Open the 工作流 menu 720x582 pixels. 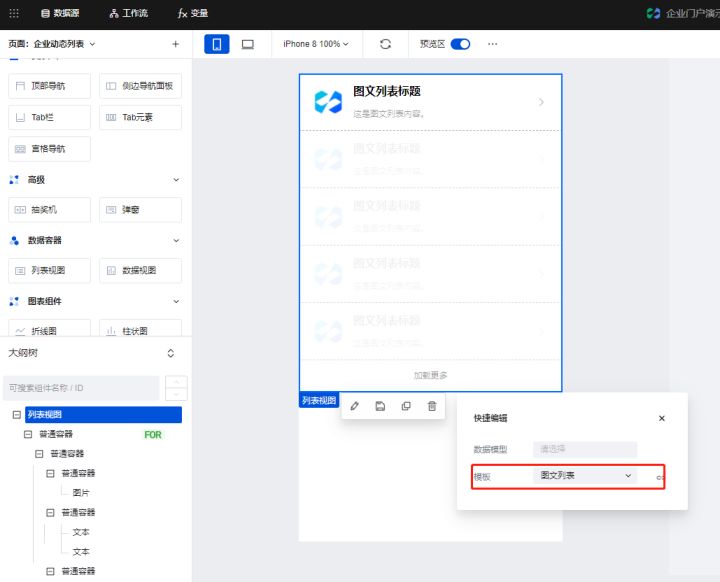[x=129, y=13]
